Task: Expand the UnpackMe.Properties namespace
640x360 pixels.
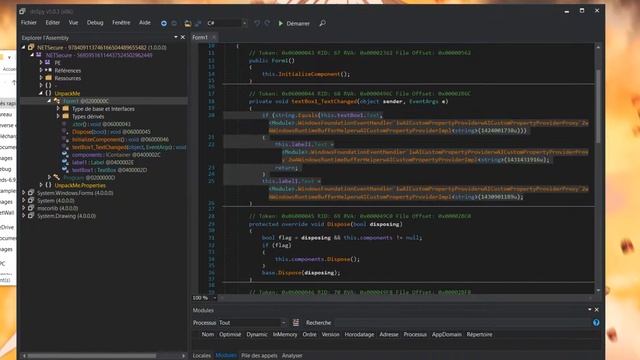Action: click(41, 185)
